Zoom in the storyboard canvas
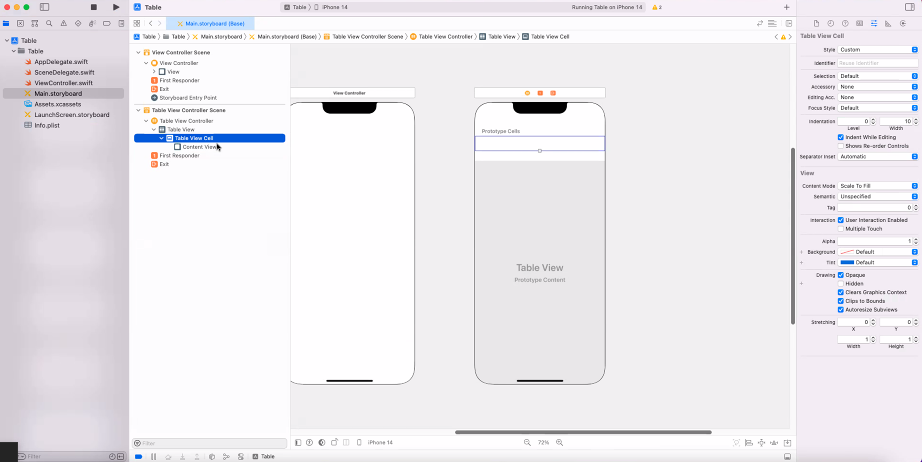The image size is (922, 462). click(559, 443)
